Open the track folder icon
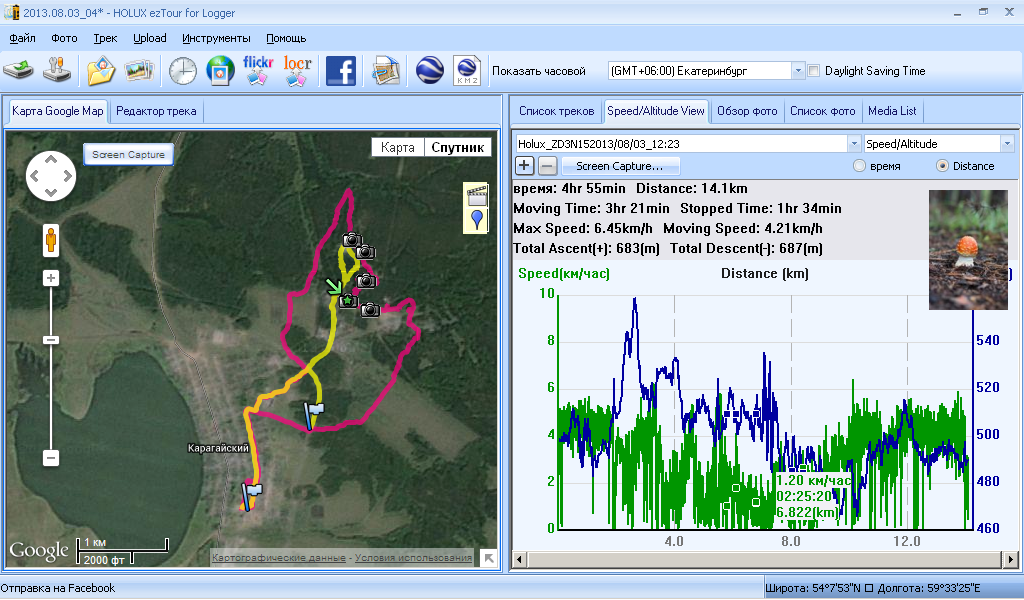Viewport: 1024px width, 600px height. [x=101, y=71]
